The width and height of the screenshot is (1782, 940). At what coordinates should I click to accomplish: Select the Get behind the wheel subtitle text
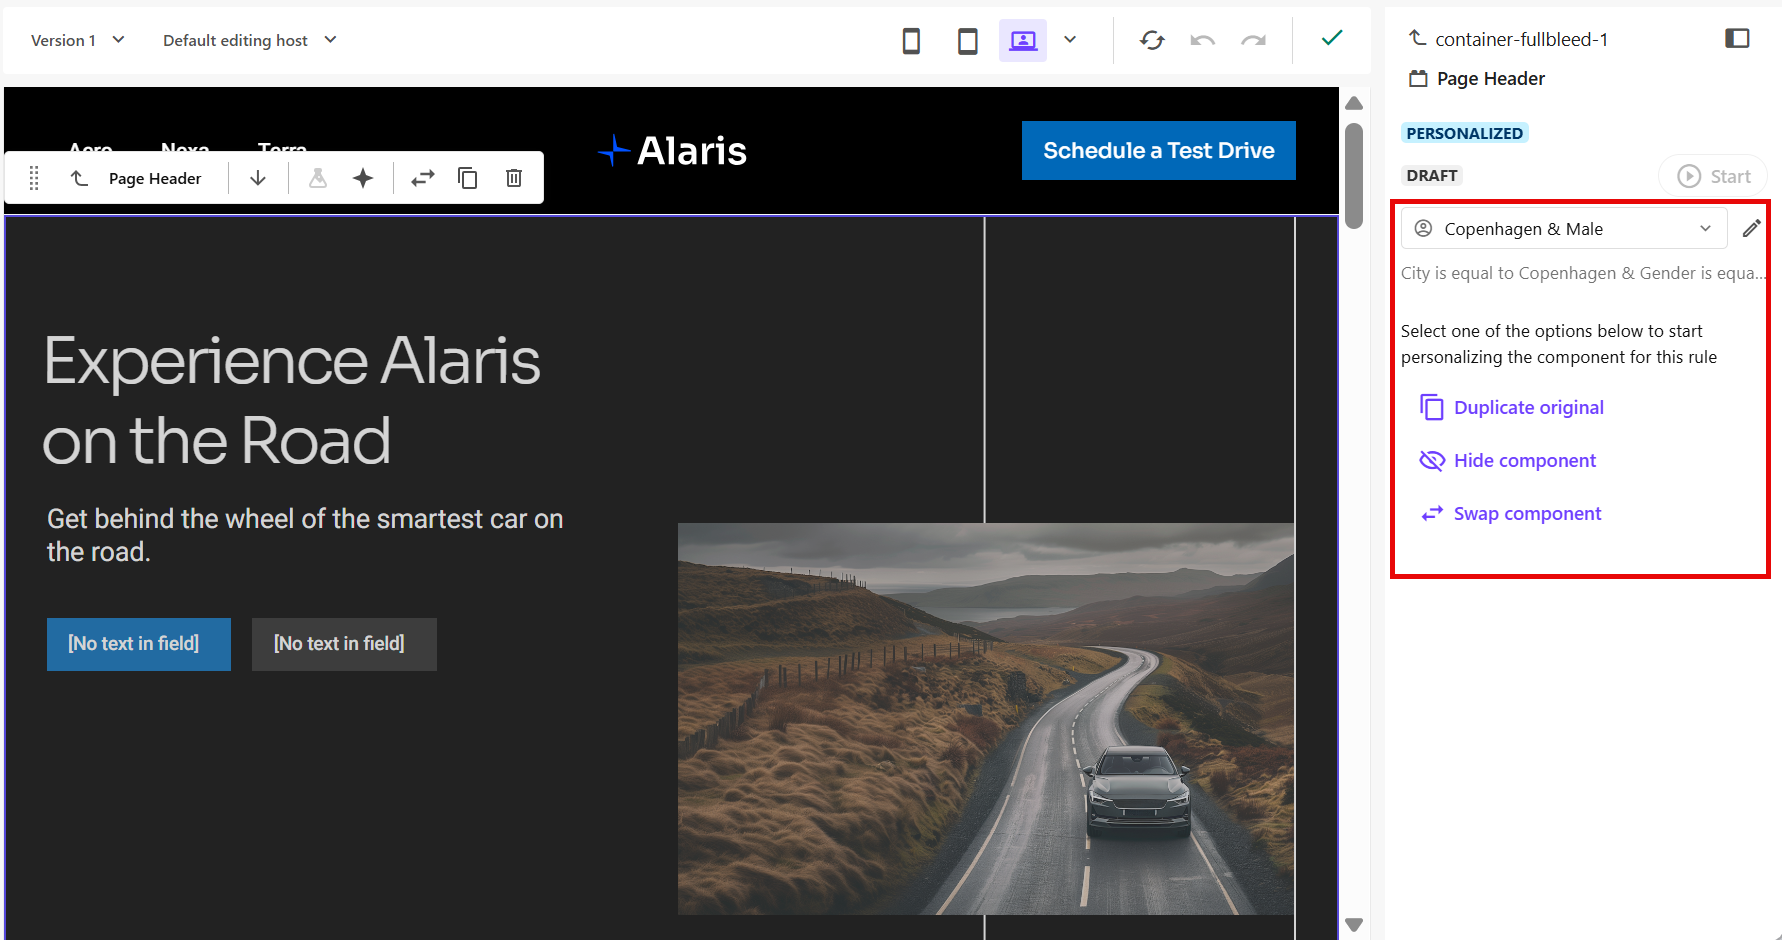coord(305,535)
